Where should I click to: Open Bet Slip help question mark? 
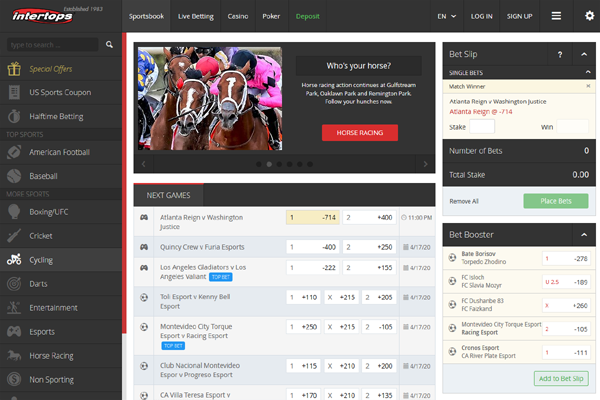click(x=560, y=55)
